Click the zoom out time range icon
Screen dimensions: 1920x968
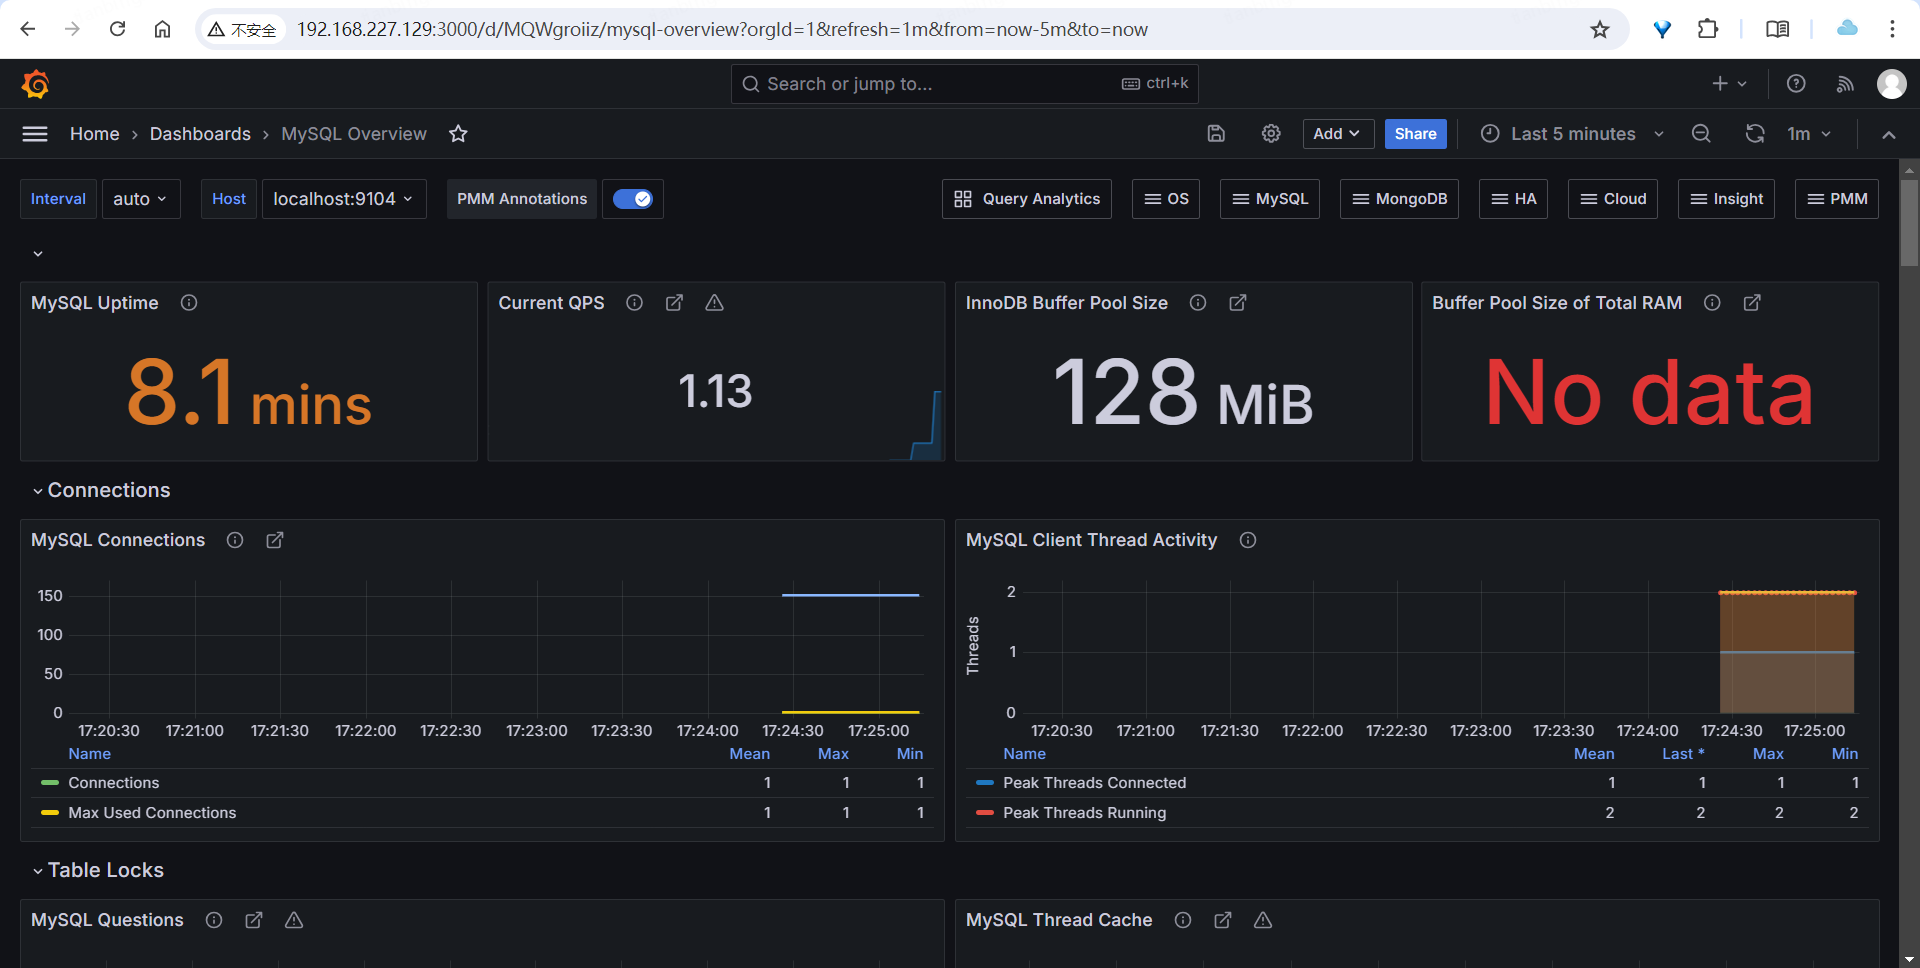(1701, 134)
